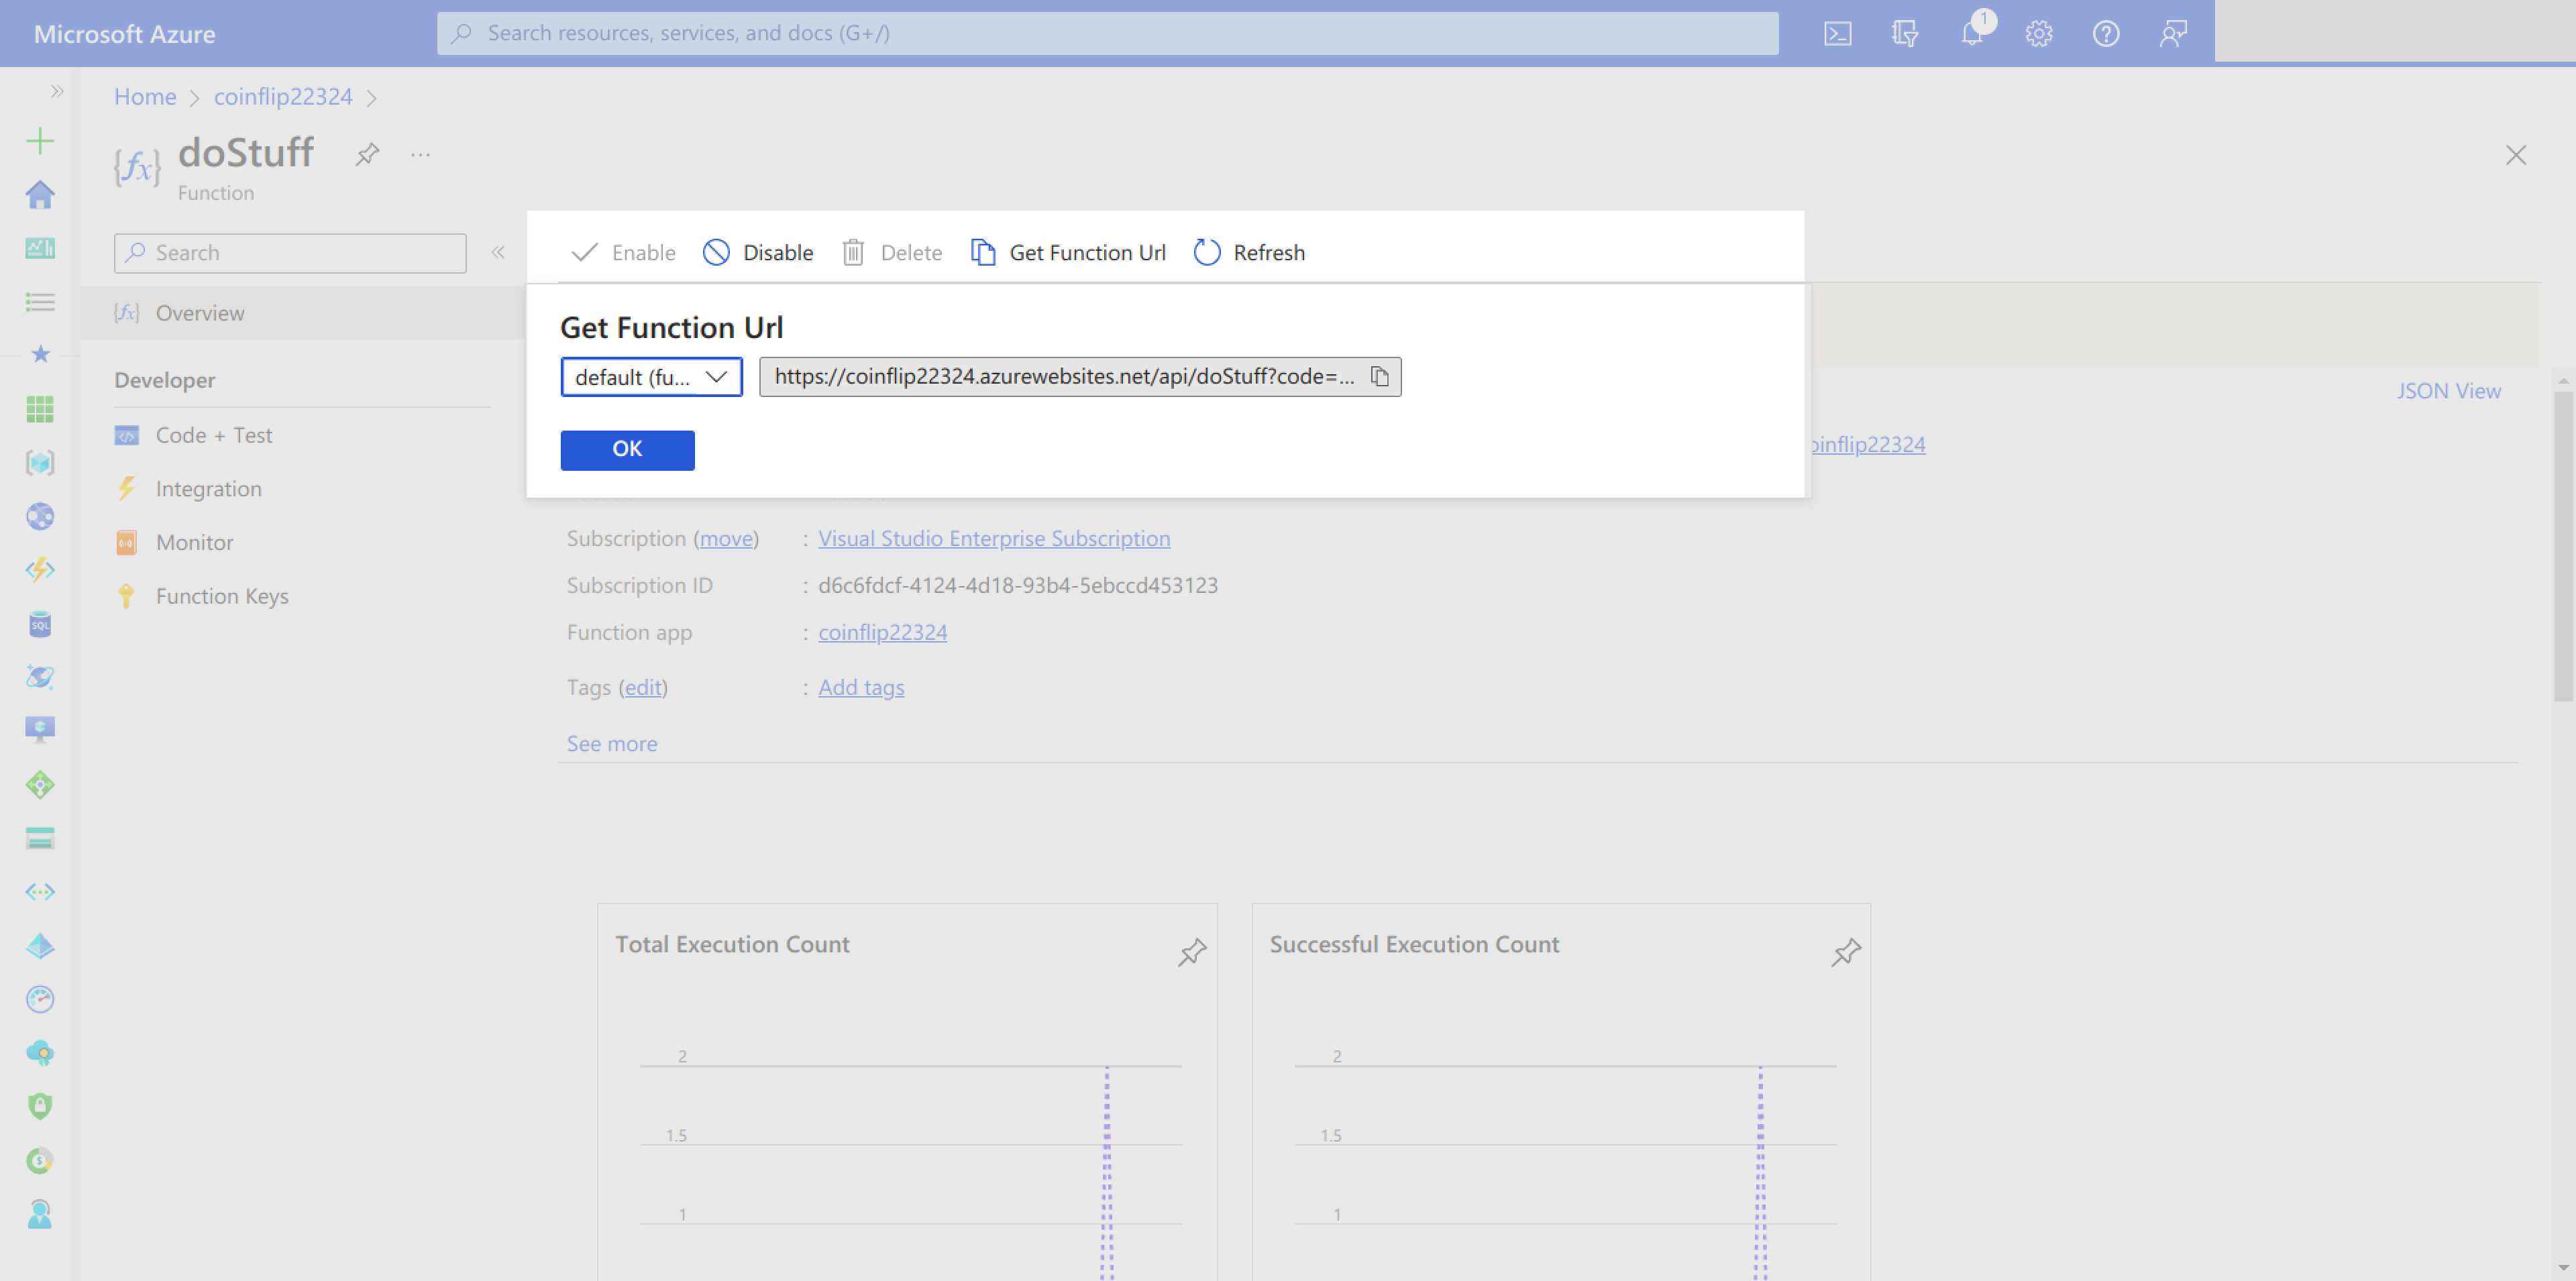Image resolution: width=2576 pixels, height=1281 pixels.
Task: Open Visual Studio Enterprise Subscription link
Action: [x=993, y=538]
